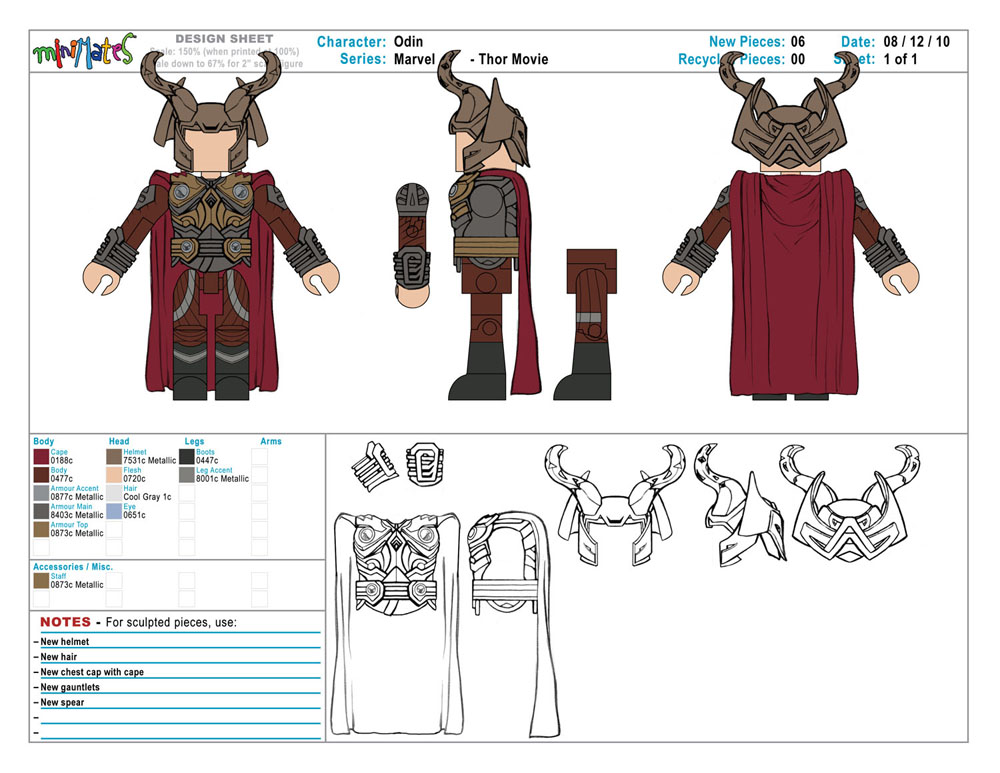Select the chest cap with cape front sketch
Image resolution: width=1000 pixels, height=773 pixels.
(397, 623)
